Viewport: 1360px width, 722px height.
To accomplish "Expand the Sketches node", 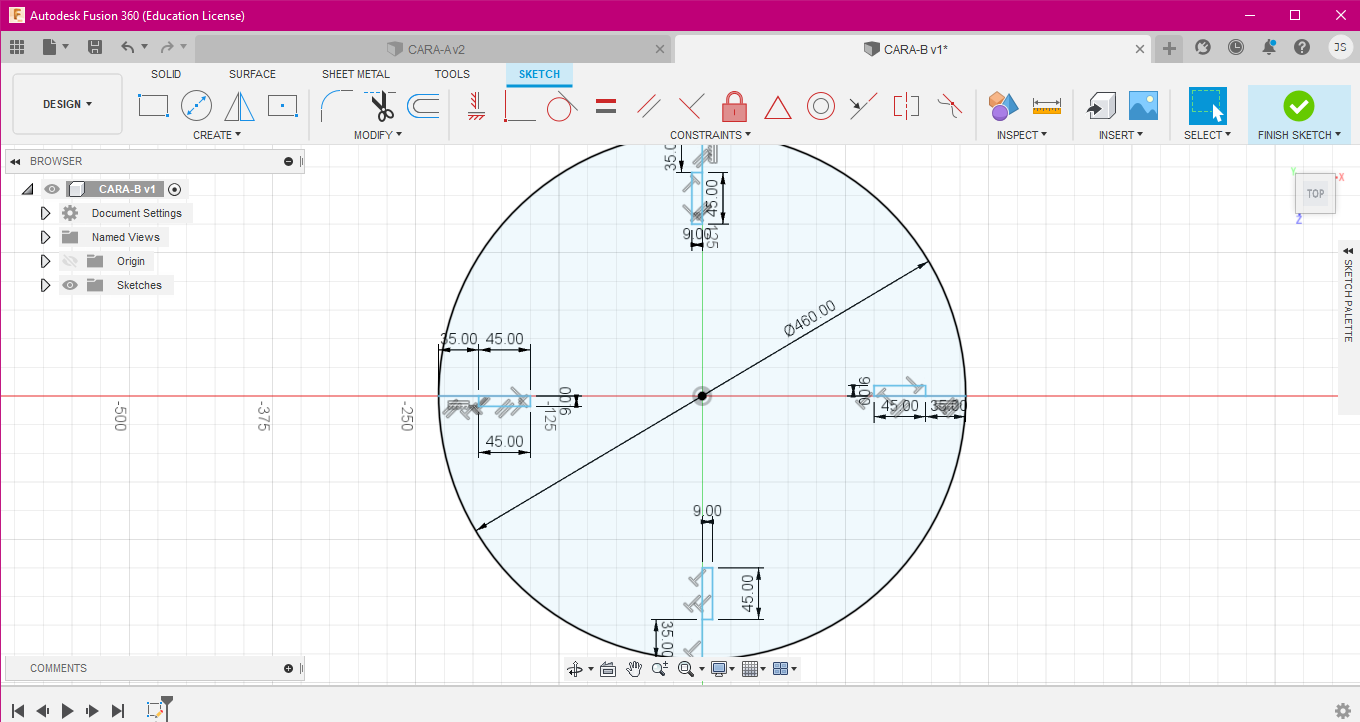I will pos(45,285).
